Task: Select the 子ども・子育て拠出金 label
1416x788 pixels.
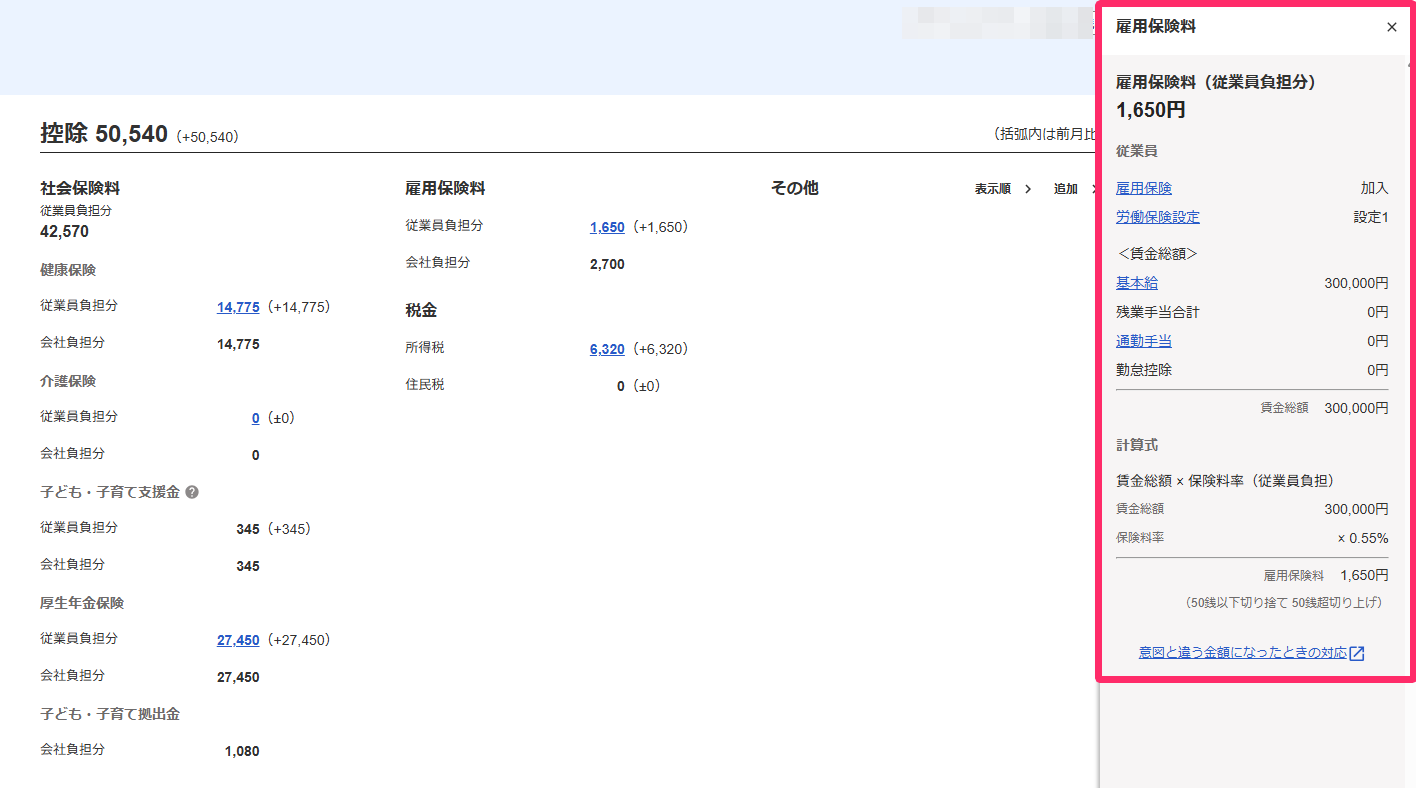Action: (x=110, y=714)
